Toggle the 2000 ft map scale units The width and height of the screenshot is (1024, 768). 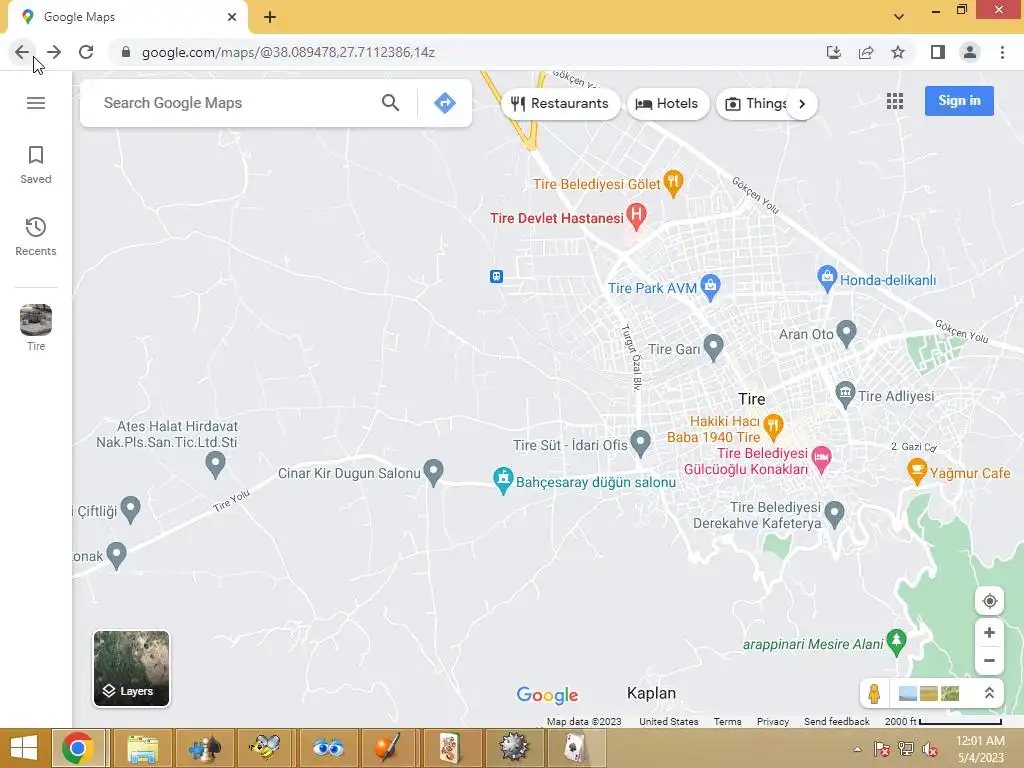pos(943,722)
